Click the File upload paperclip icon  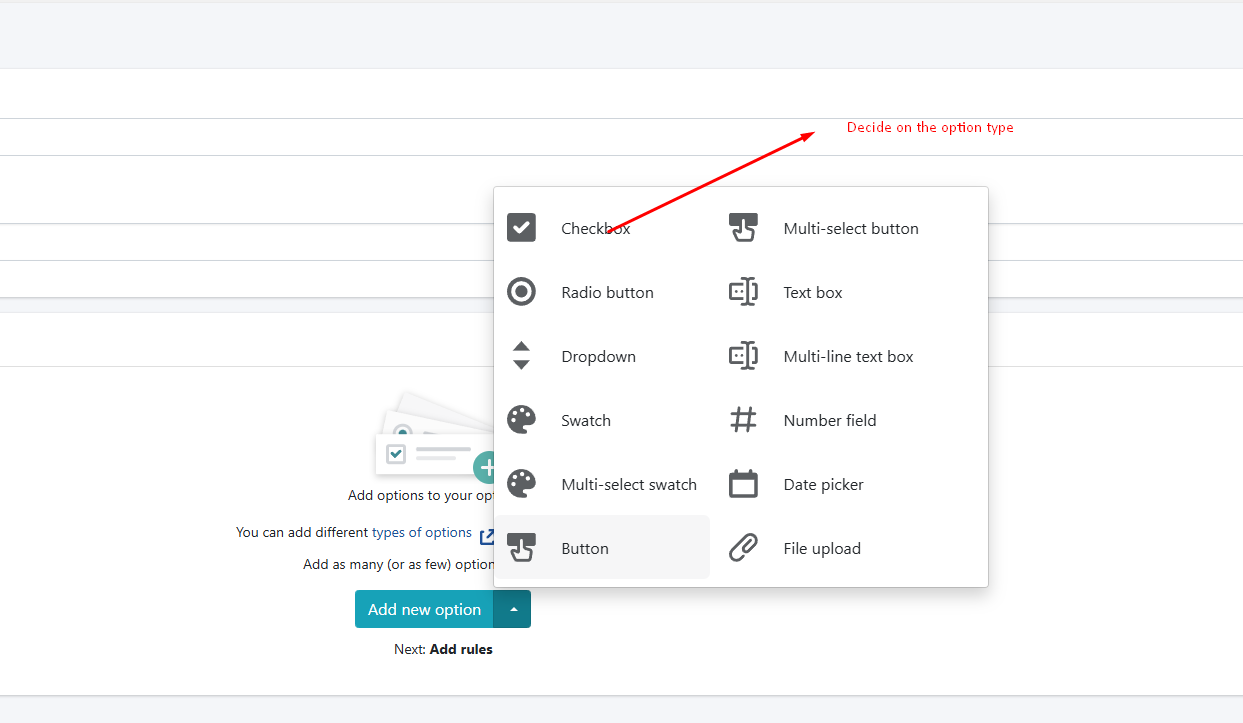point(743,548)
